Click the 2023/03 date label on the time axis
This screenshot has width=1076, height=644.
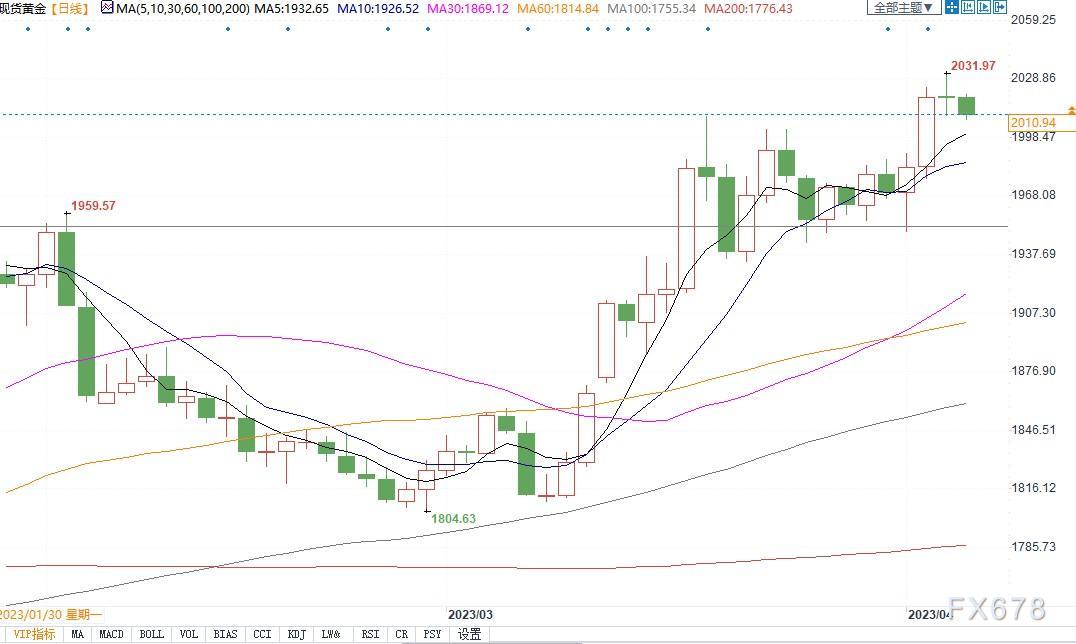pyautogui.click(x=470, y=614)
